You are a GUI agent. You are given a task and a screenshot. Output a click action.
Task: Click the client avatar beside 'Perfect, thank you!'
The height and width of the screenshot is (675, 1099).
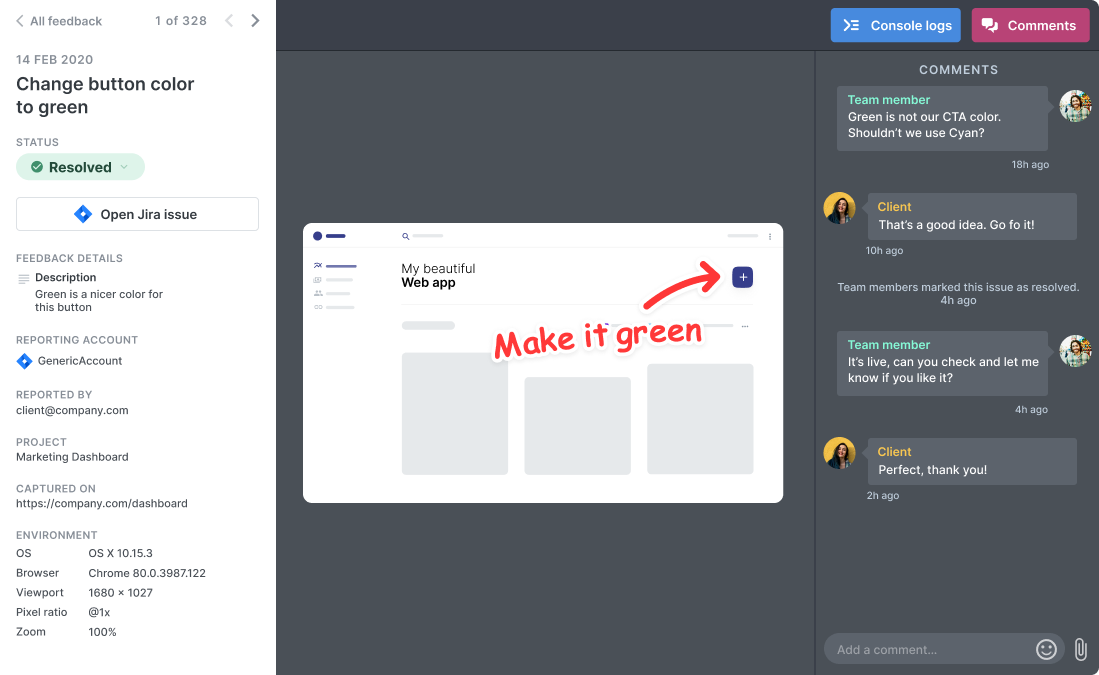coord(839,453)
